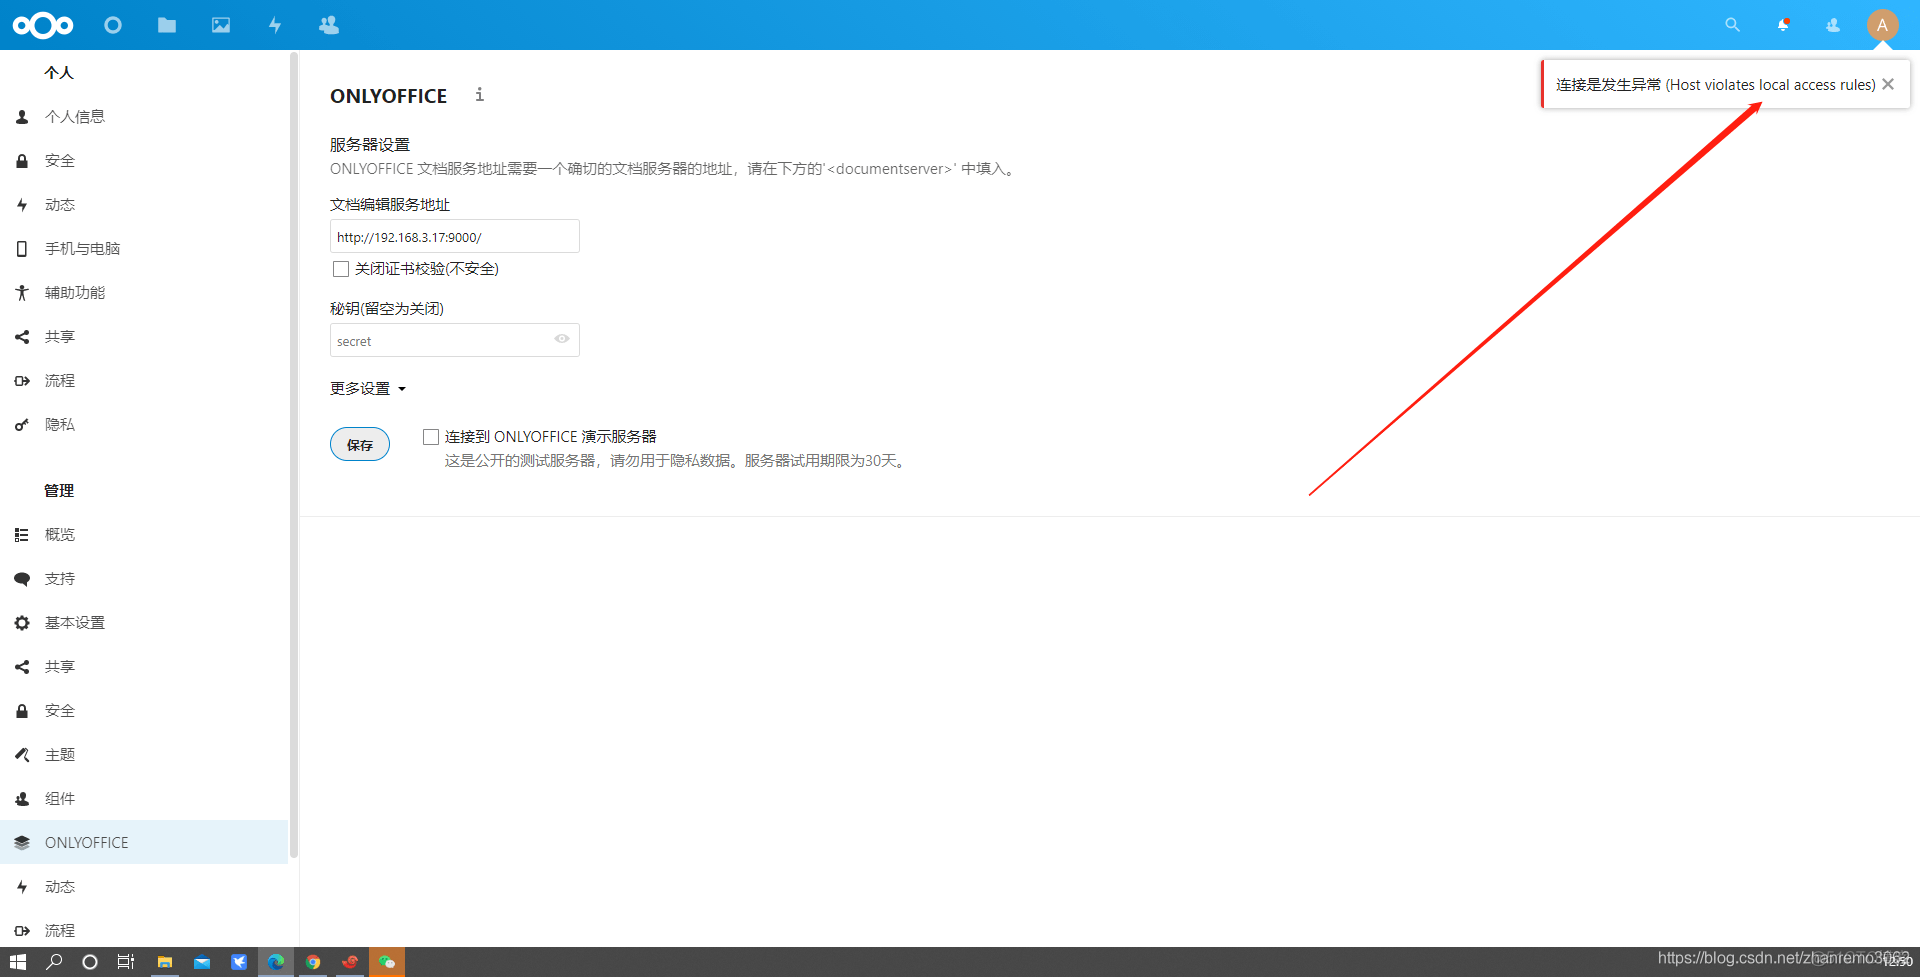Switch to Microsoft Edge in taskbar
The image size is (1920, 977).
[x=276, y=962]
